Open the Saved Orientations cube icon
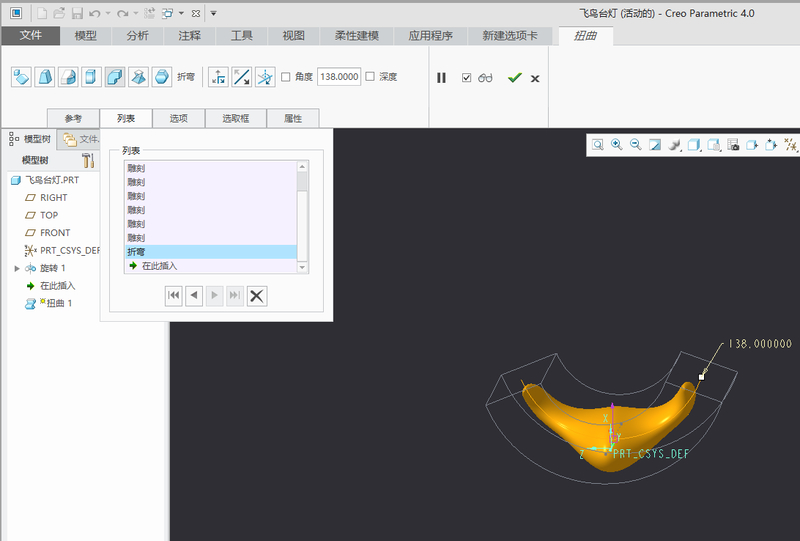This screenshot has height=541, width=800. point(714,145)
